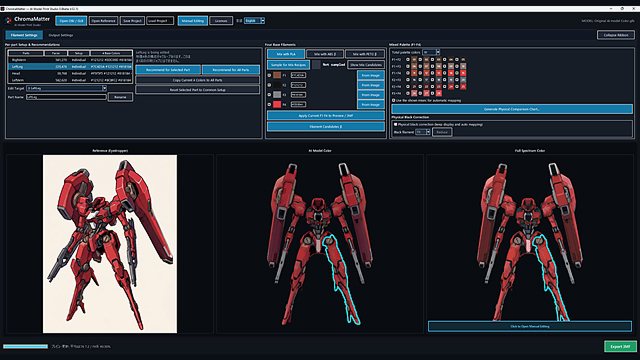Sort by the Faces column header
Screen dimensions: 640x360
tap(56, 53)
